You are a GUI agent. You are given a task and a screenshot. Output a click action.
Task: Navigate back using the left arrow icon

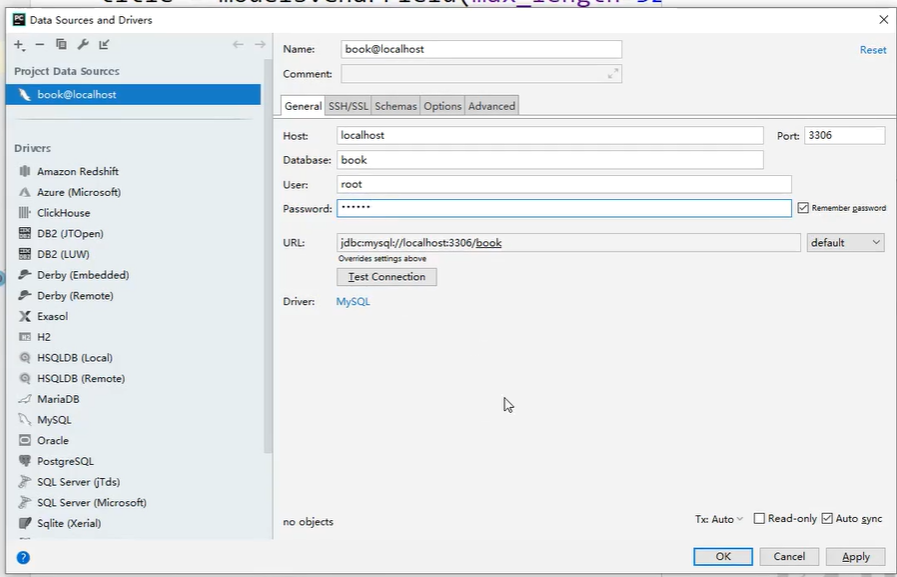point(239,44)
